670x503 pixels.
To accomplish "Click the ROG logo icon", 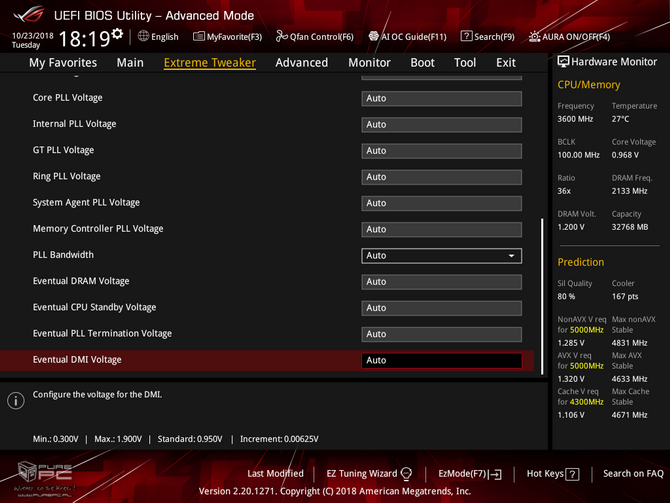I will [x=29, y=15].
